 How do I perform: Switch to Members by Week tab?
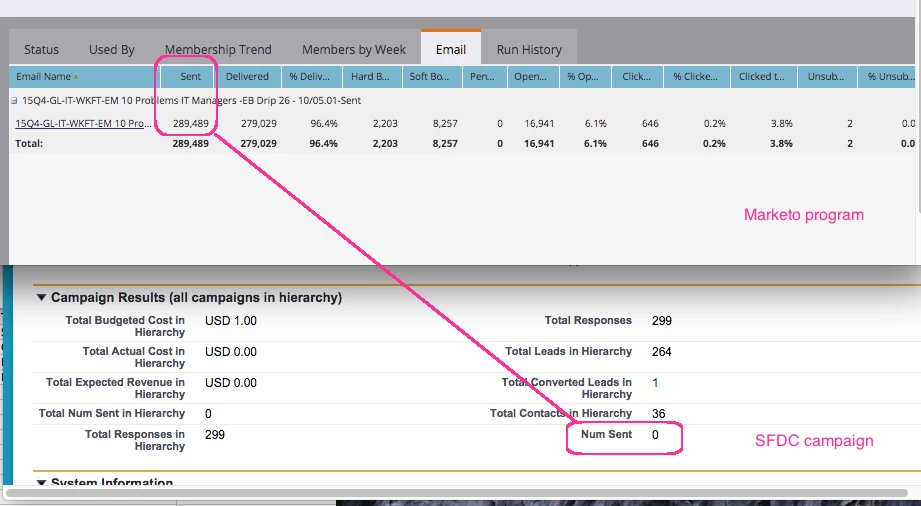(354, 49)
